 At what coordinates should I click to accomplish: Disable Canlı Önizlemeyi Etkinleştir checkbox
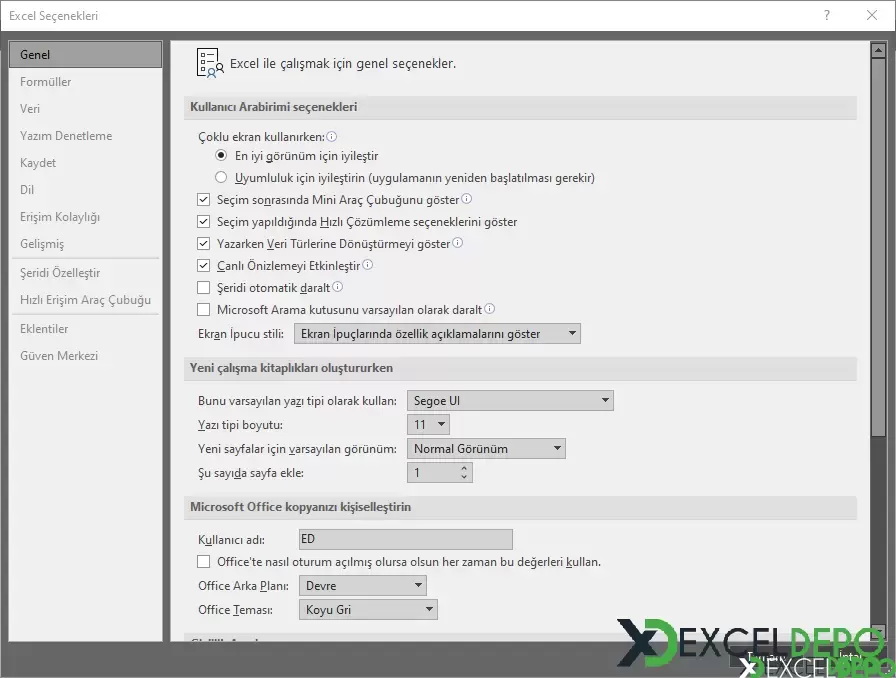pyautogui.click(x=203, y=265)
